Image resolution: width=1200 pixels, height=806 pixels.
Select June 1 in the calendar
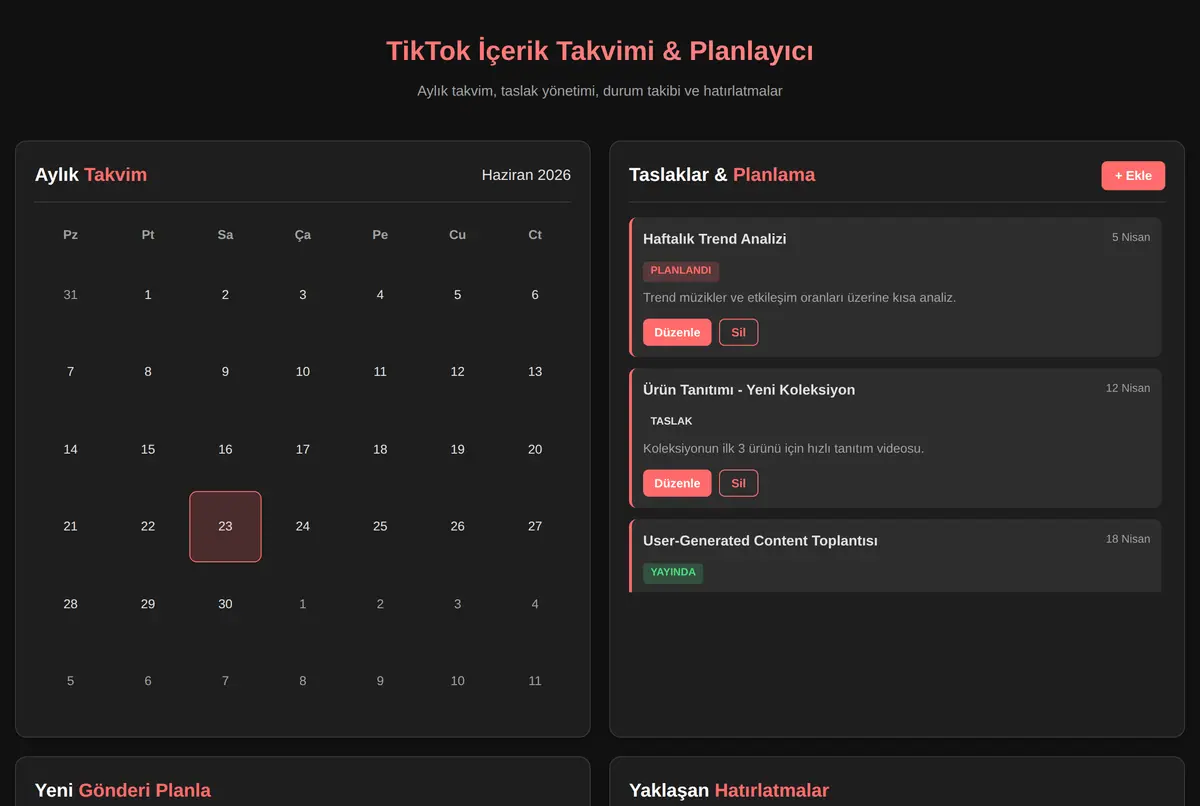(148, 294)
